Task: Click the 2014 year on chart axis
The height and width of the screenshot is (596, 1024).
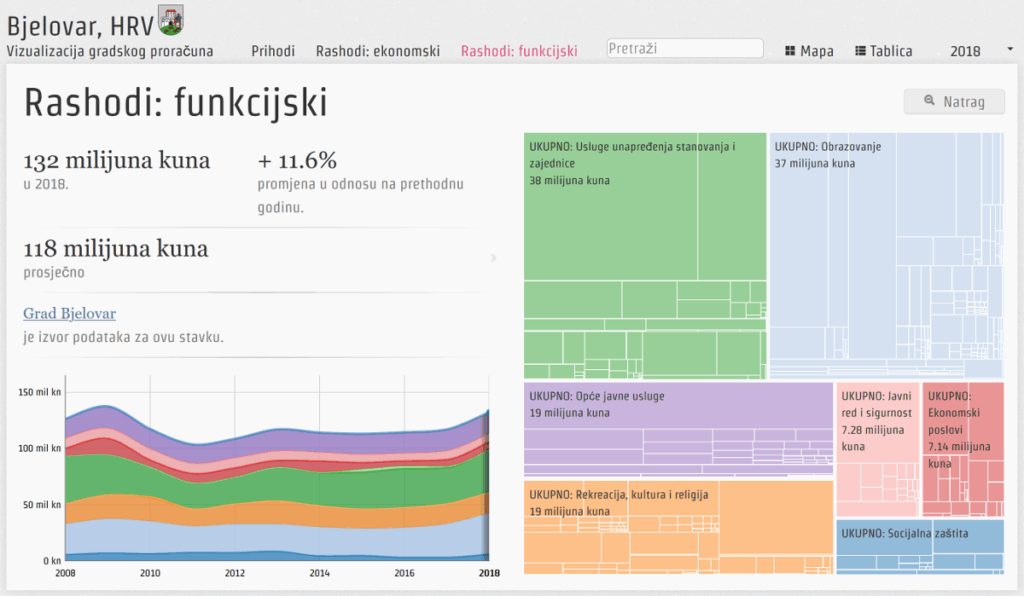Action: (x=319, y=574)
